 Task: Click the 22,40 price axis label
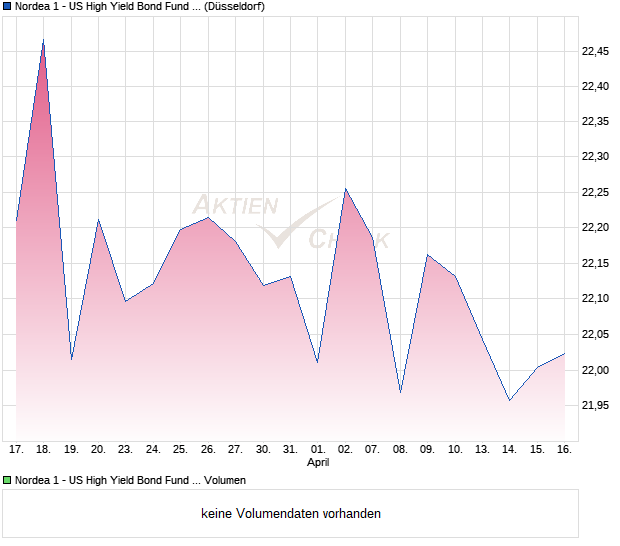pyautogui.click(x=595, y=86)
